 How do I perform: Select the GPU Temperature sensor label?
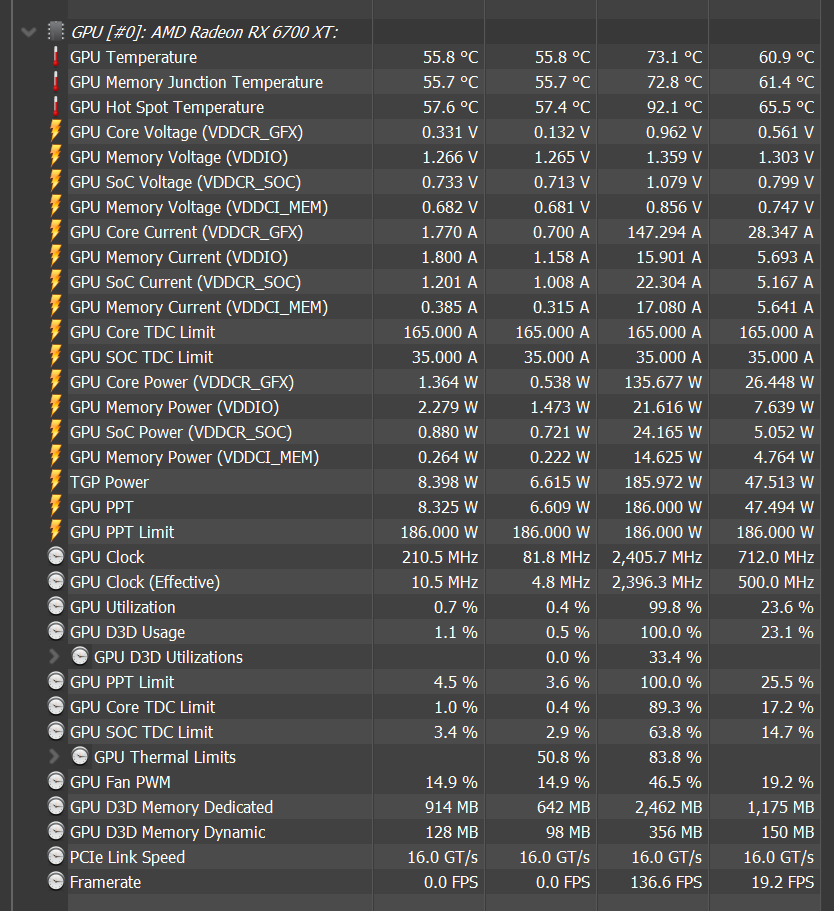click(134, 58)
